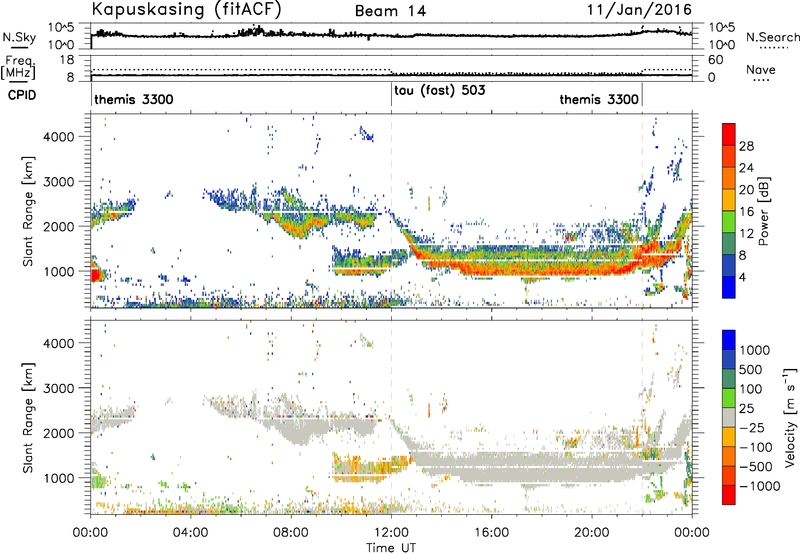Click the 'Nave' legend label
800x554 pixels.
point(761,70)
